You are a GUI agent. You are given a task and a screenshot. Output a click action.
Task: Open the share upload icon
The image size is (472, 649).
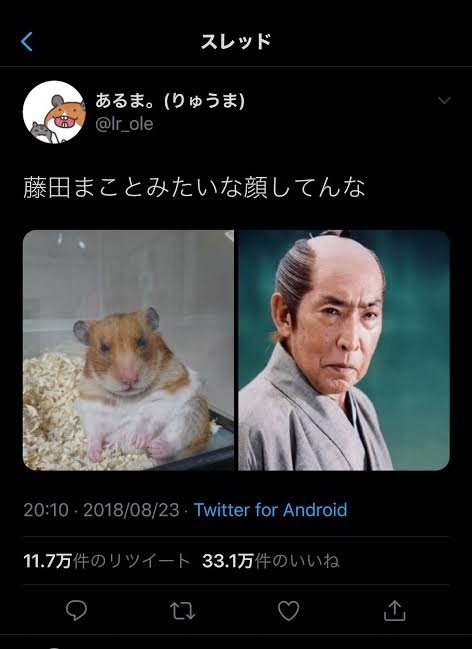click(x=394, y=611)
